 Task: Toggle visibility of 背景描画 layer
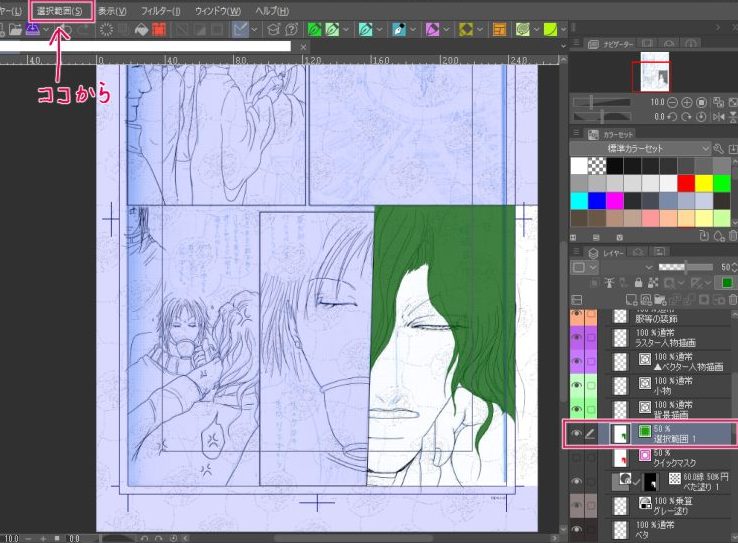click(576, 407)
